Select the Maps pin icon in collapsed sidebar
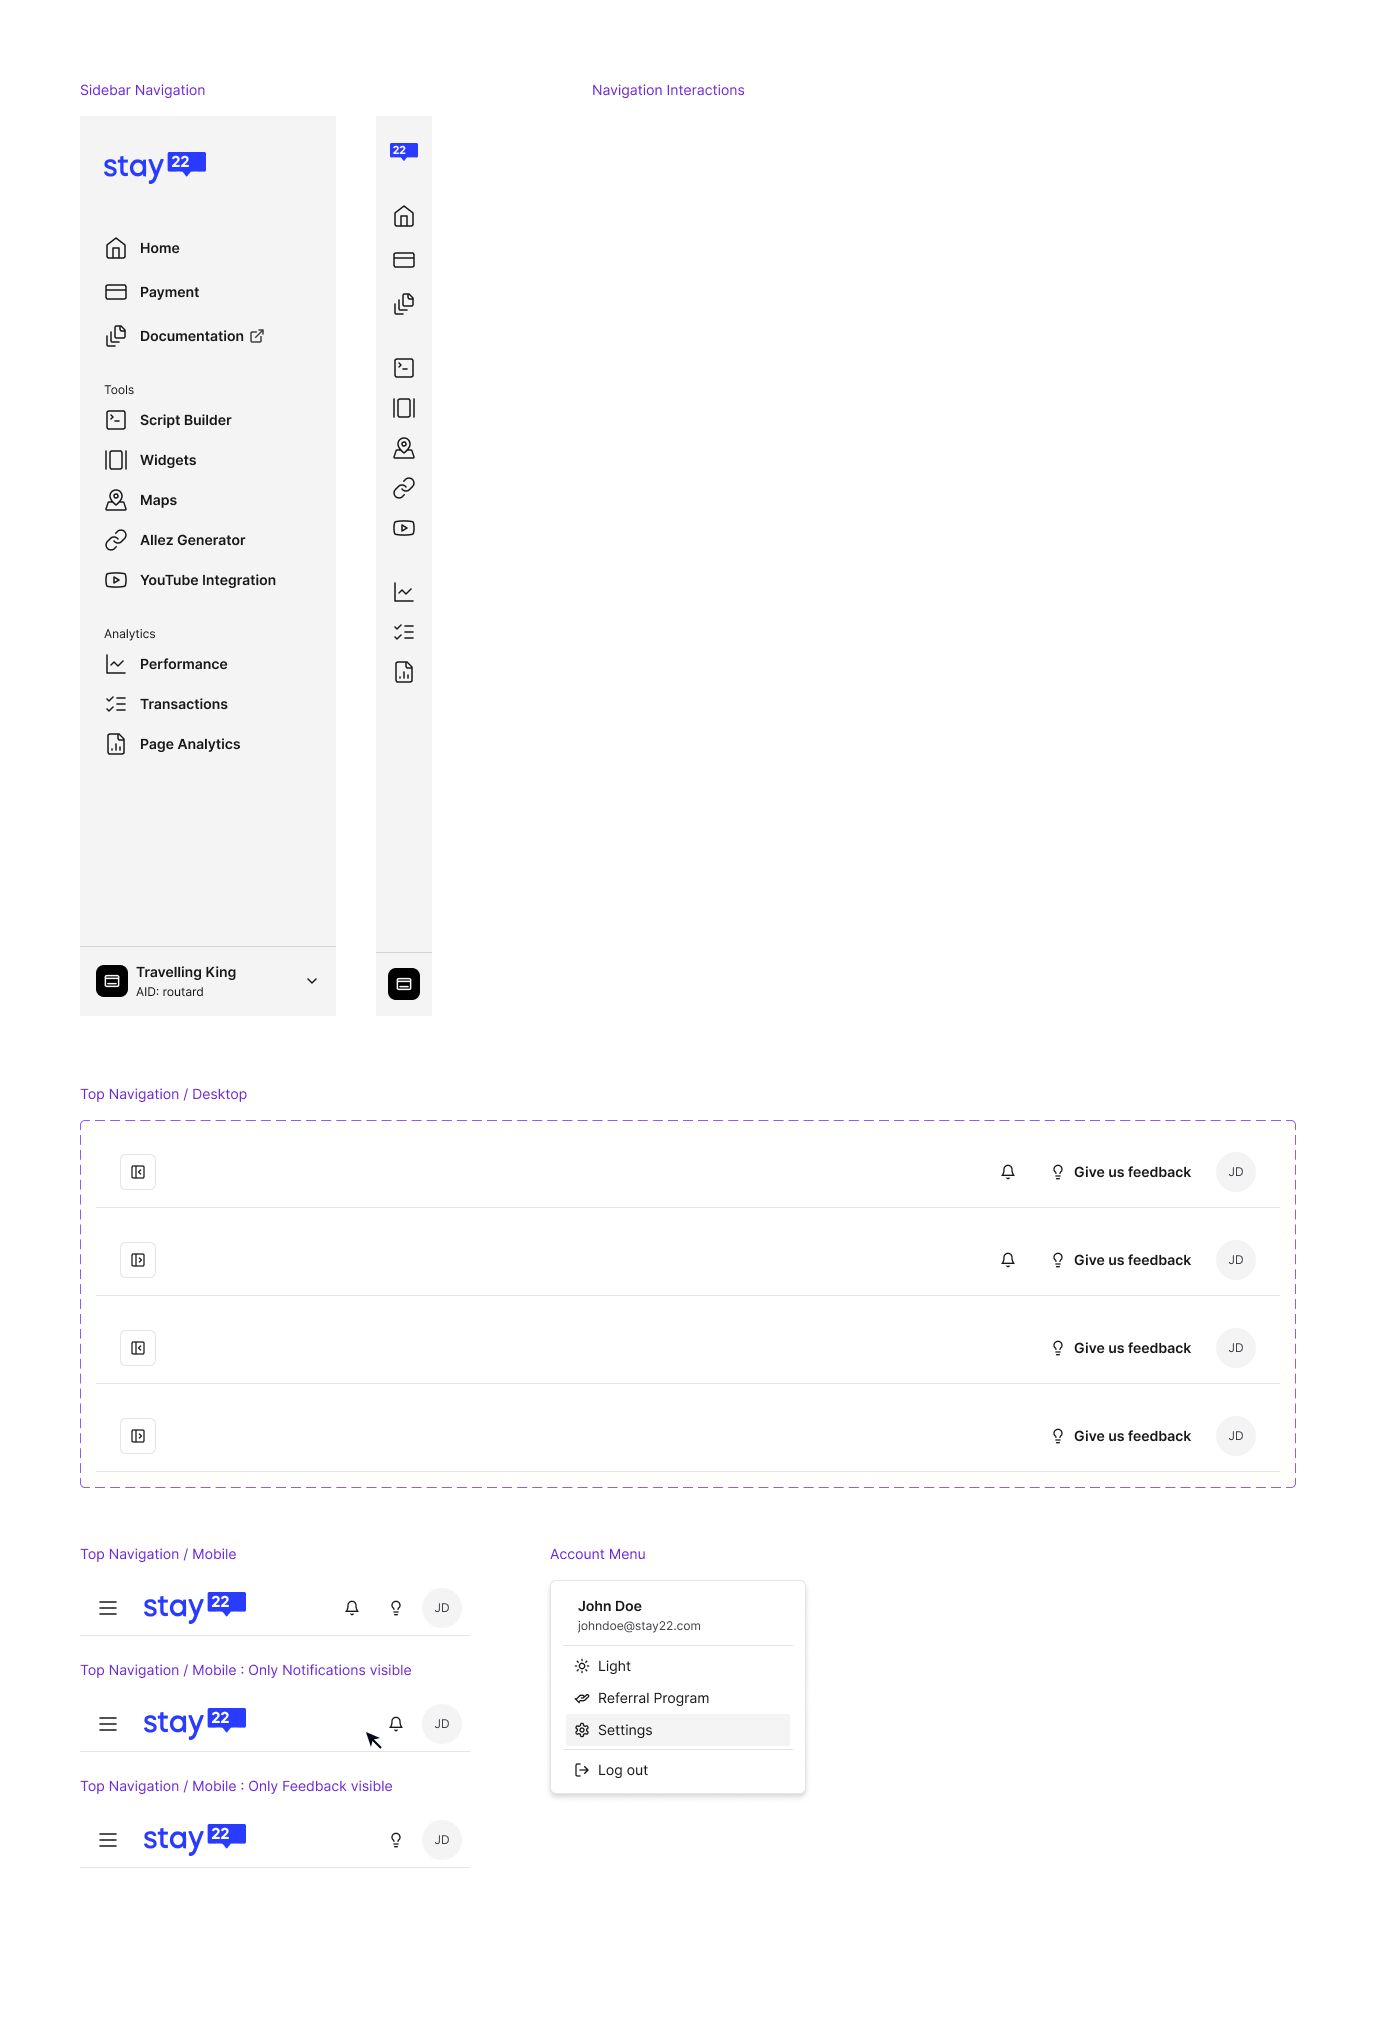This screenshot has height=2024, width=1376. [403, 448]
